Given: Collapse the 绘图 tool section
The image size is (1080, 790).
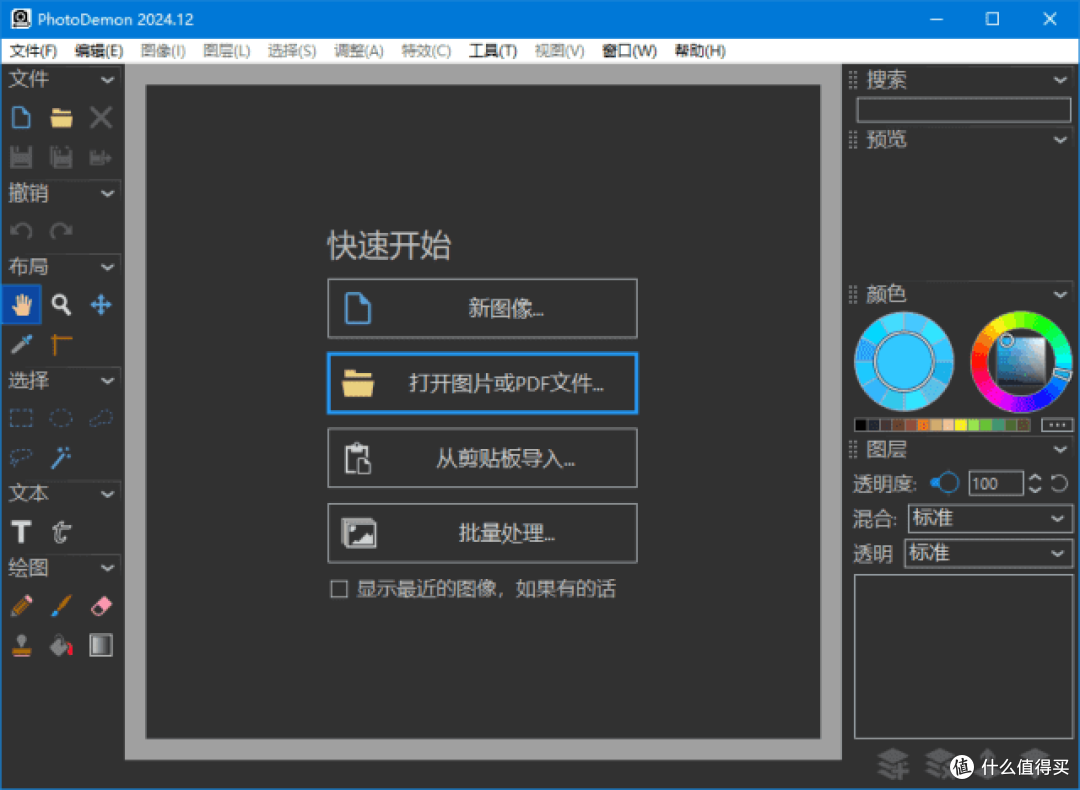Looking at the screenshot, I should [107, 568].
